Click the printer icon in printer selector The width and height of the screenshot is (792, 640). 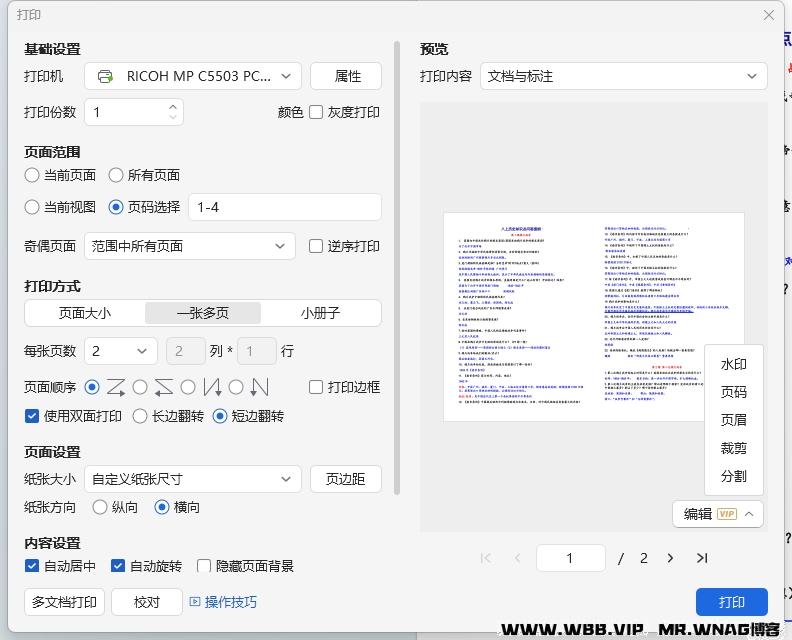(x=105, y=76)
